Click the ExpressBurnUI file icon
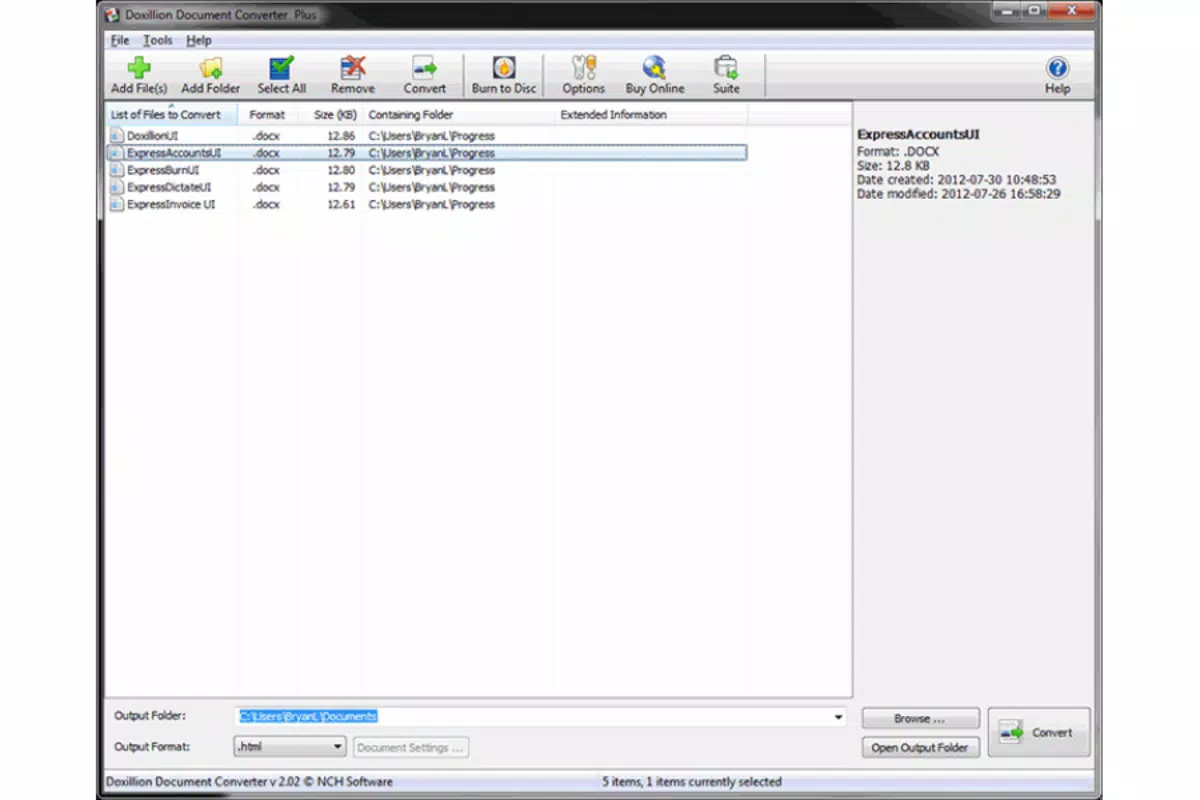This screenshot has height=800, width=1200. click(116, 170)
